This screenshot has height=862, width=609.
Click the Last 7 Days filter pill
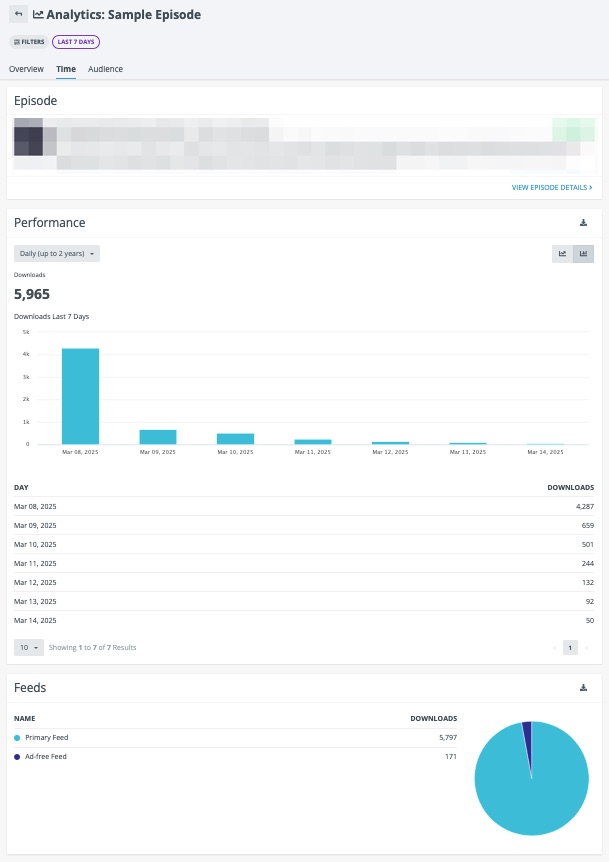(x=76, y=42)
